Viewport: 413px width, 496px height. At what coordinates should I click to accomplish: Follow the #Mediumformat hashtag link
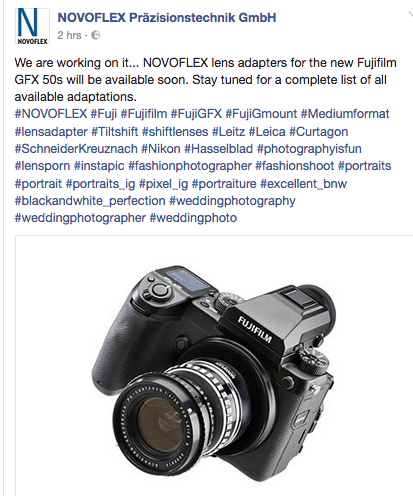coord(345,114)
